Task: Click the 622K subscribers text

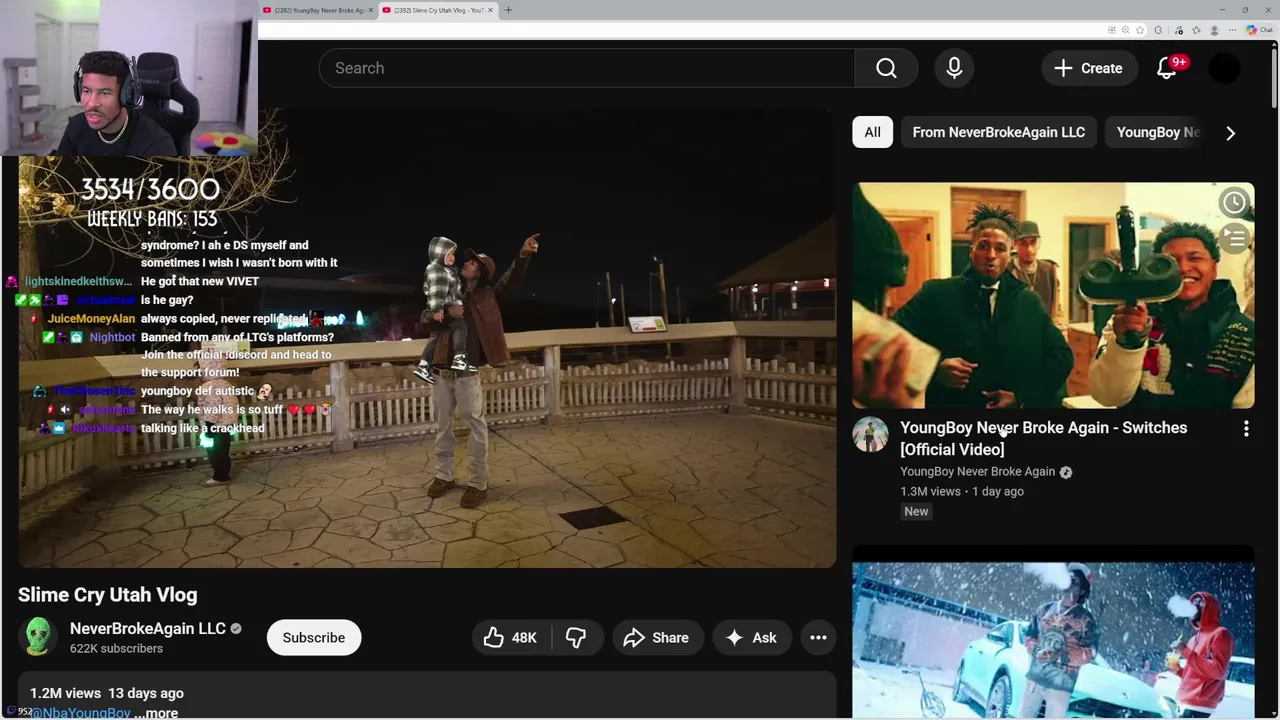Action: 116,648
